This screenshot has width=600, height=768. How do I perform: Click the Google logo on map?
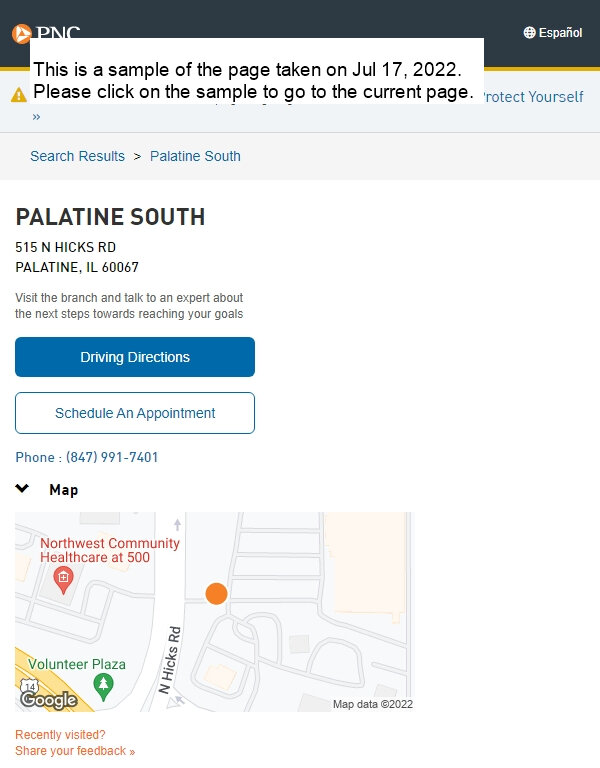49,700
